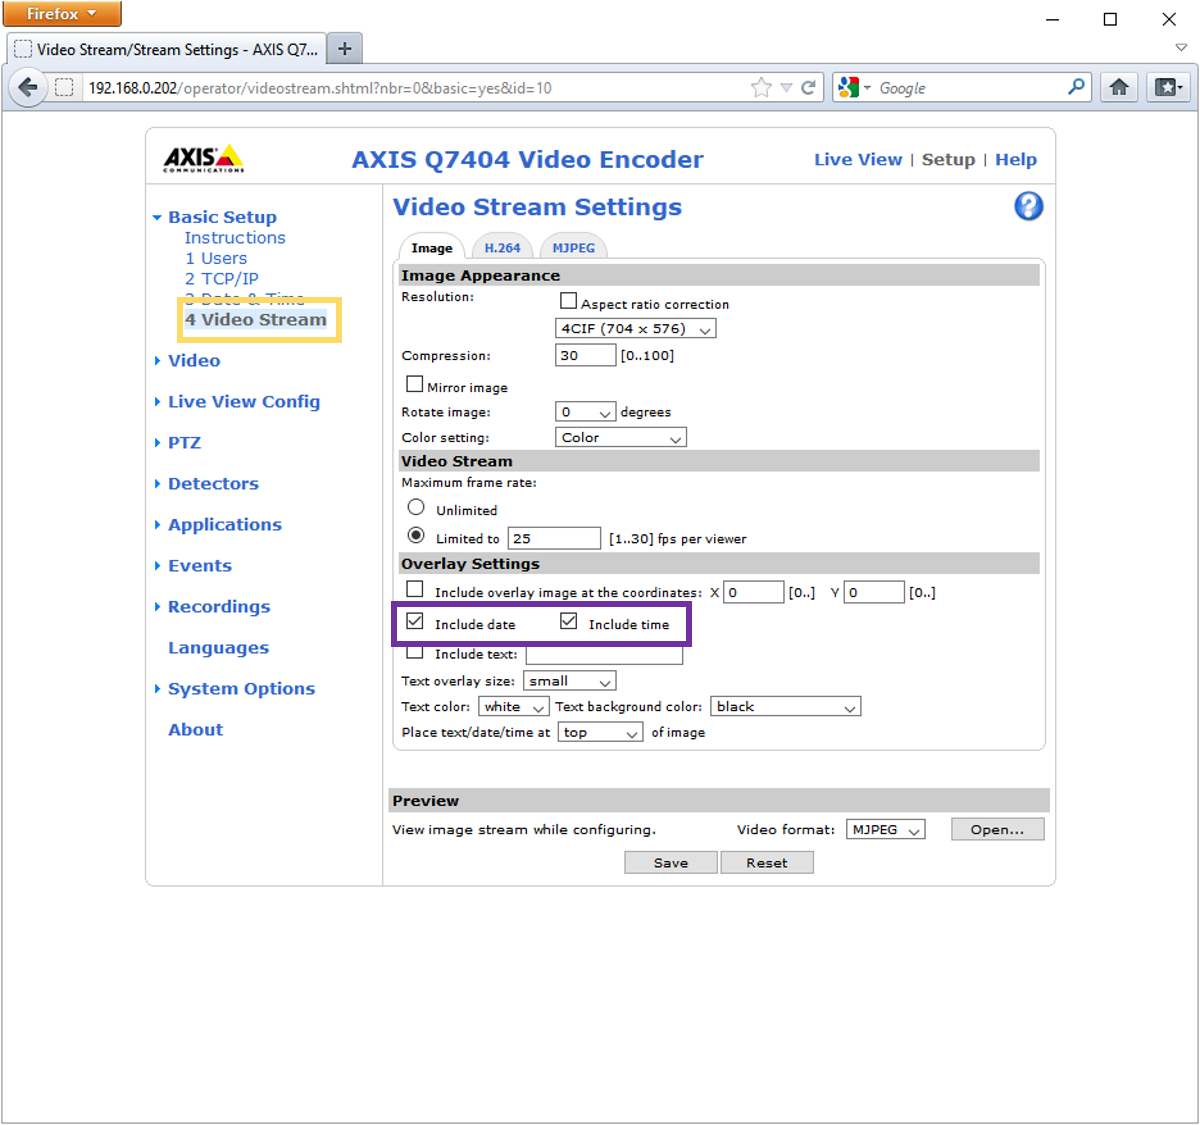
Task: Select the Unlimited frame rate option
Action: (x=416, y=508)
